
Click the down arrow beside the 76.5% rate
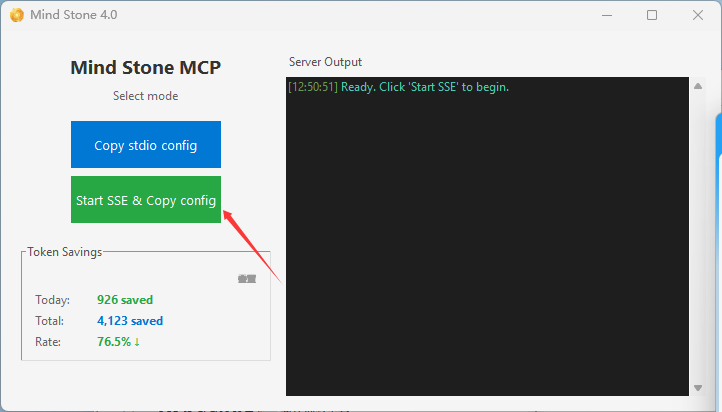(137, 342)
